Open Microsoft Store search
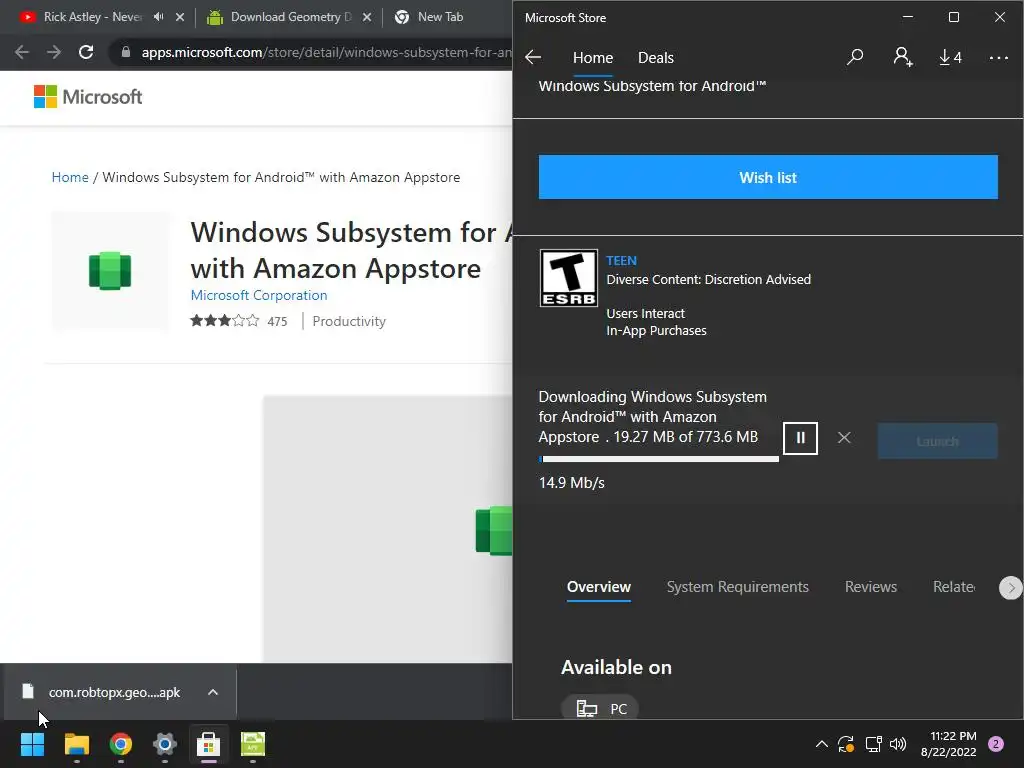 [x=854, y=57]
